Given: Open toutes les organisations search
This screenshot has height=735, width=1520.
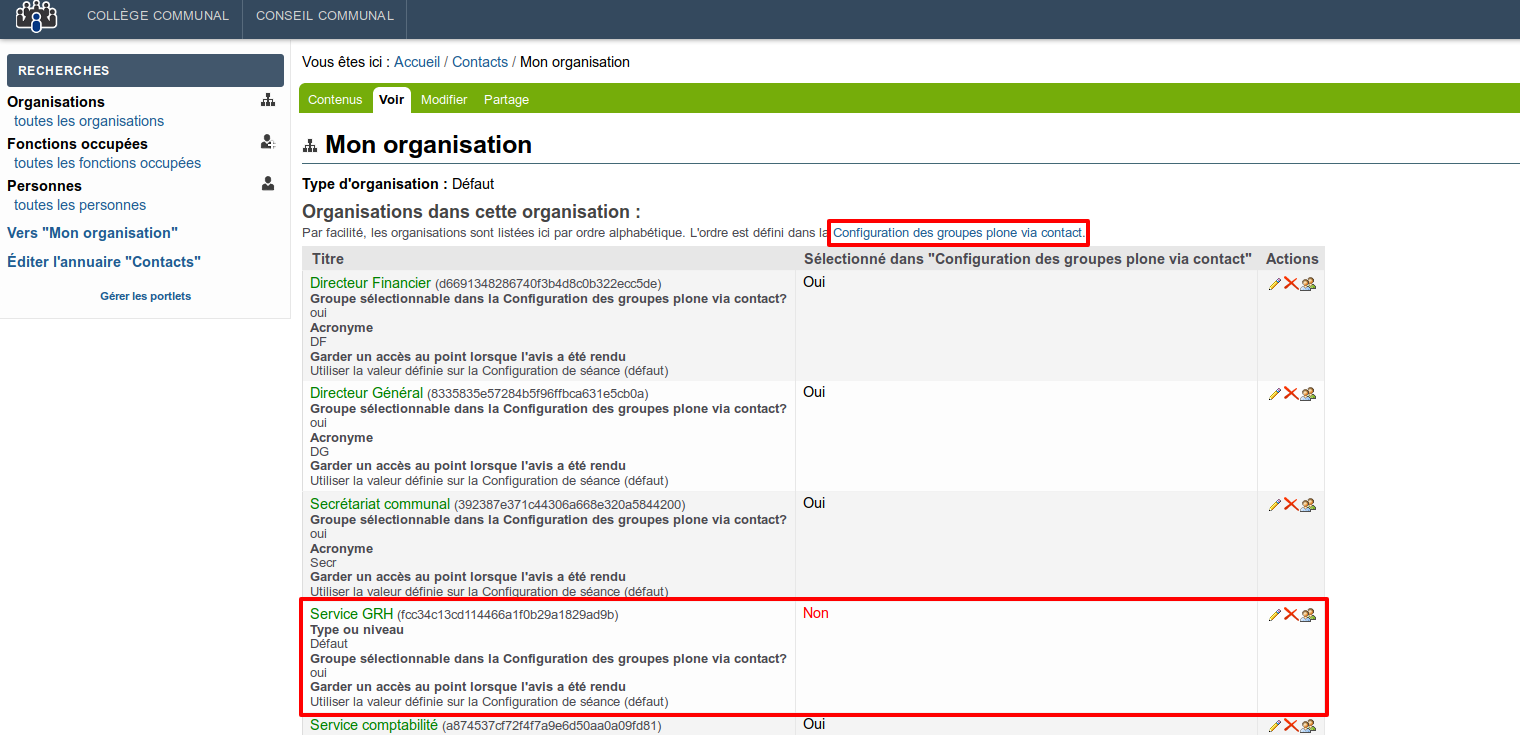Looking at the screenshot, I should (x=89, y=121).
